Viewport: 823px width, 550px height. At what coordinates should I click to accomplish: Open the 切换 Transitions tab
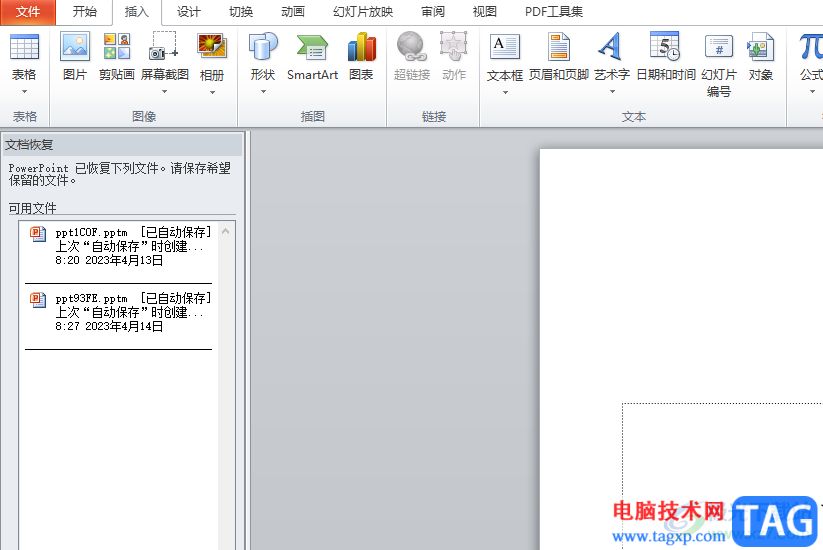coord(241,12)
